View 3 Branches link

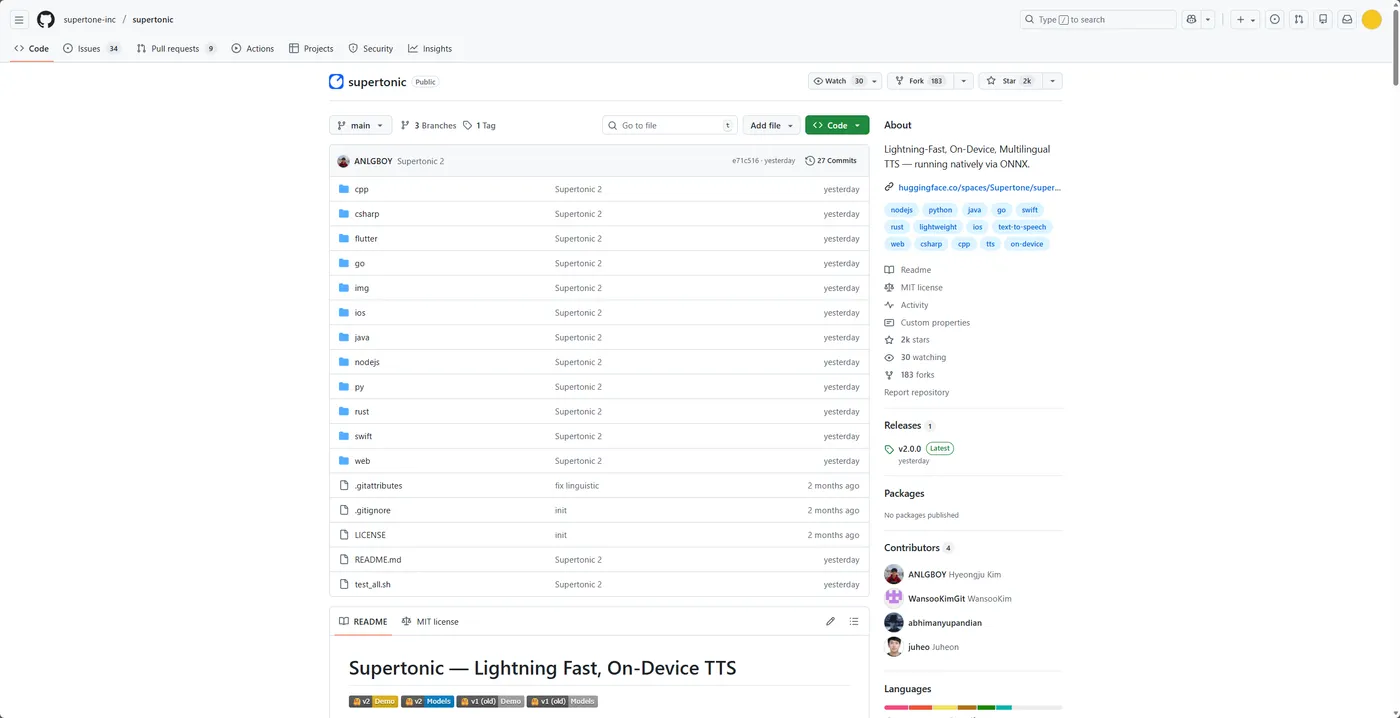(428, 125)
